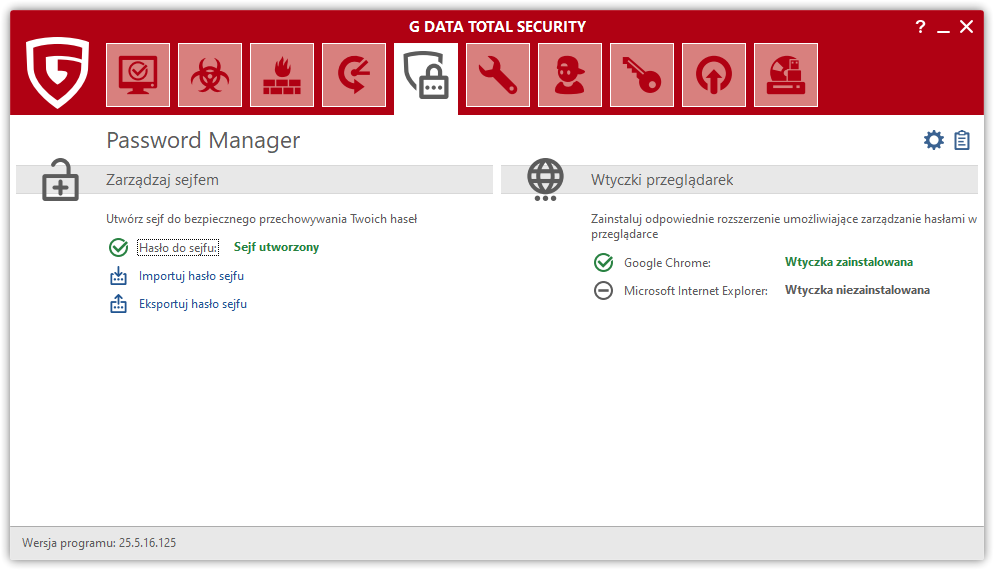Viewport: 994px width, 570px height.
Task: Open the Tuner wrench icon
Action: pos(498,75)
